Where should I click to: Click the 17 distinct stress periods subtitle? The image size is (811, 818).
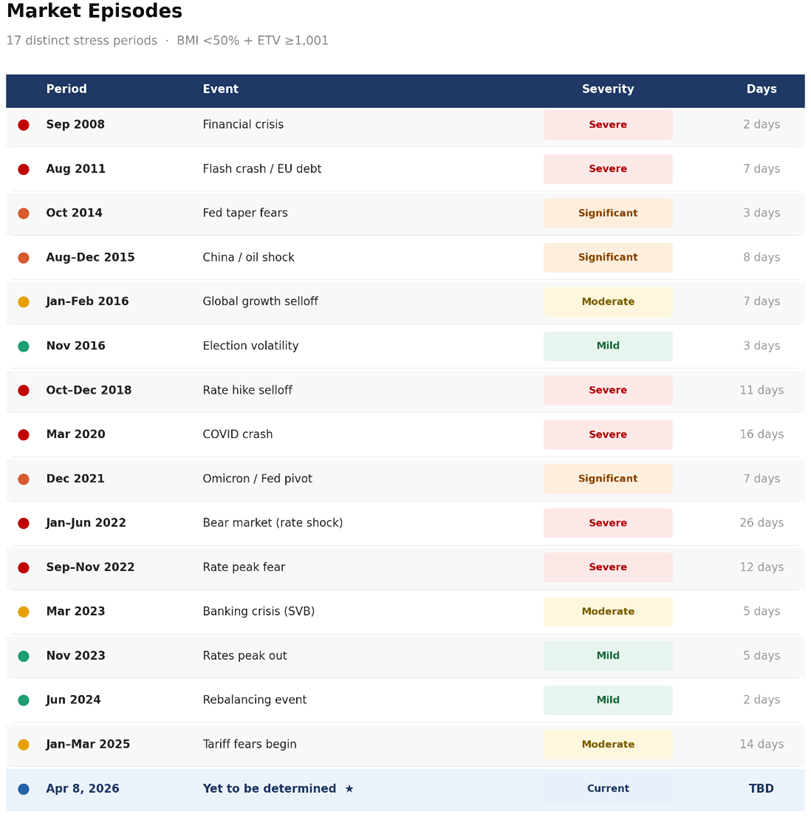point(84,42)
